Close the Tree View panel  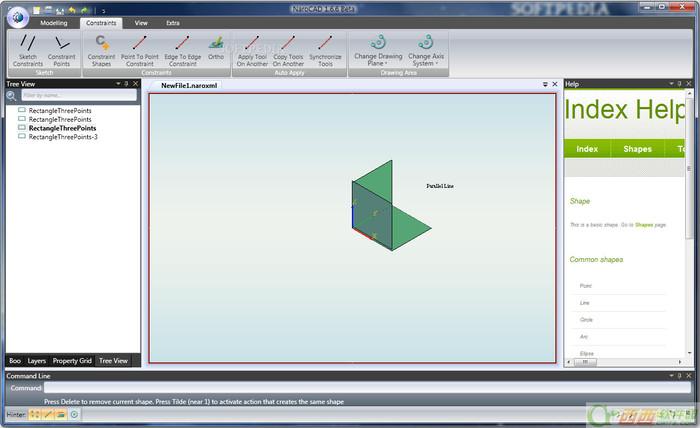(136, 83)
